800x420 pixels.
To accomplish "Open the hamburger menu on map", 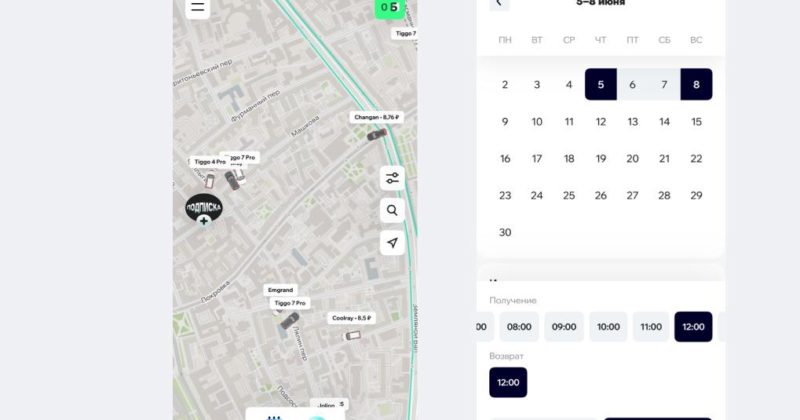I will point(197,7).
